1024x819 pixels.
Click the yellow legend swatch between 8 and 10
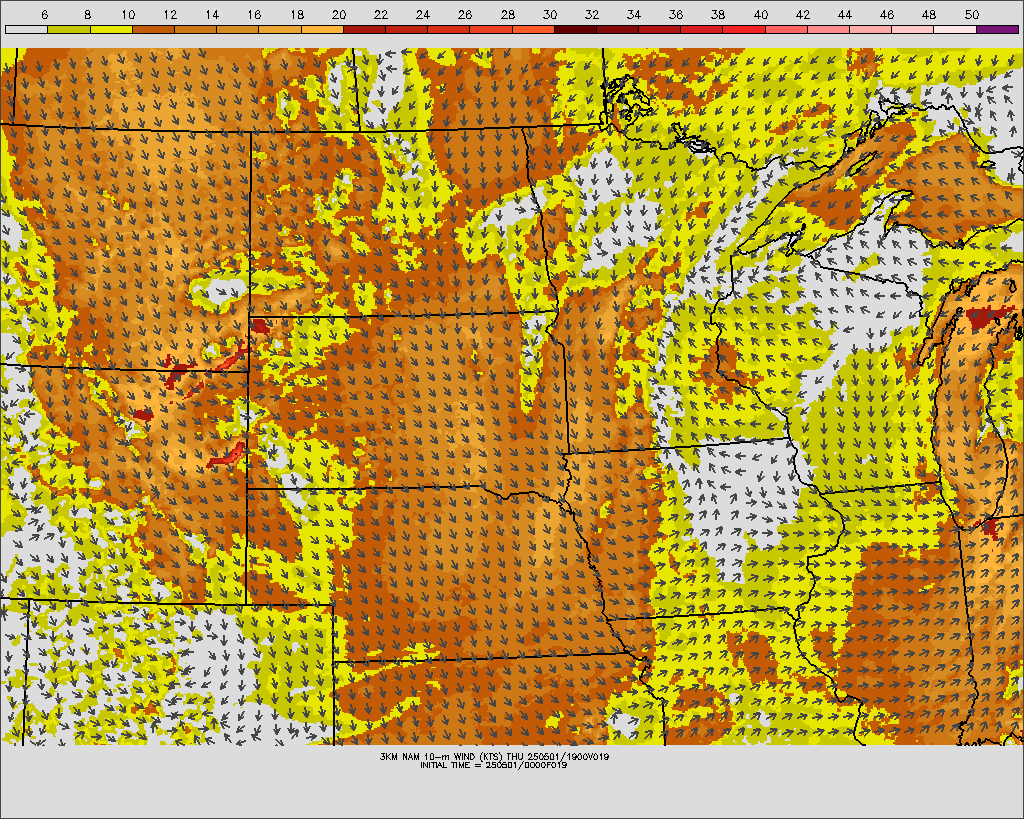[x=111, y=29]
